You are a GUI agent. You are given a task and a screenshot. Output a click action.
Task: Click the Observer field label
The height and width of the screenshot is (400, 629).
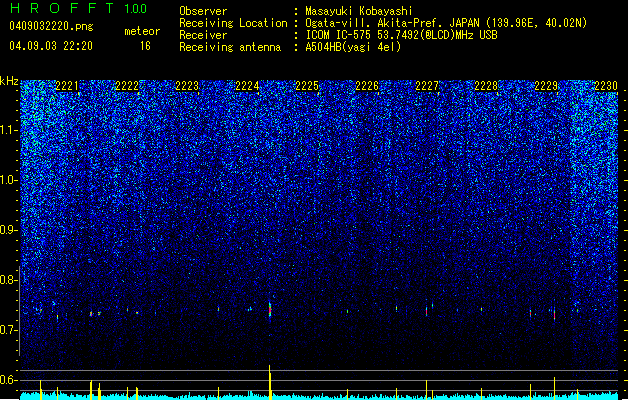[x=203, y=11]
